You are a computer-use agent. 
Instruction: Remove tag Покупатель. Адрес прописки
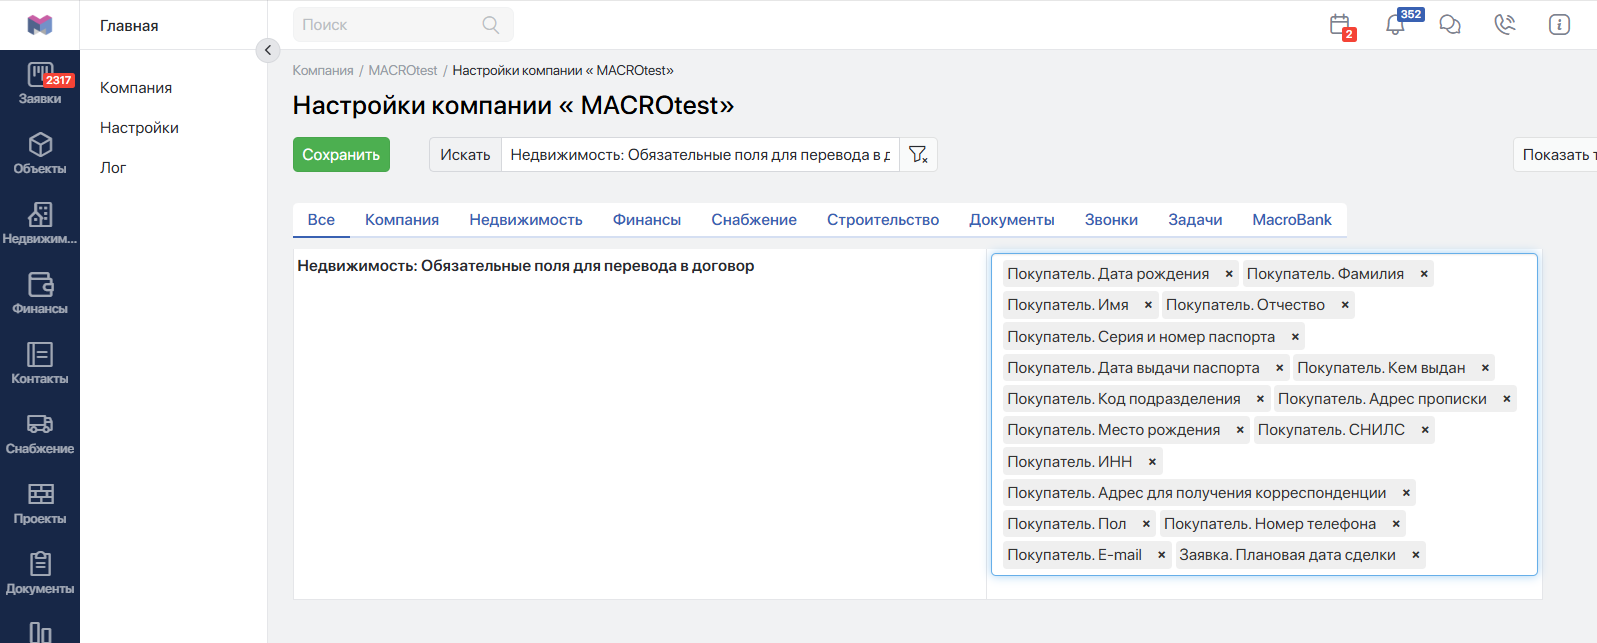(1506, 399)
